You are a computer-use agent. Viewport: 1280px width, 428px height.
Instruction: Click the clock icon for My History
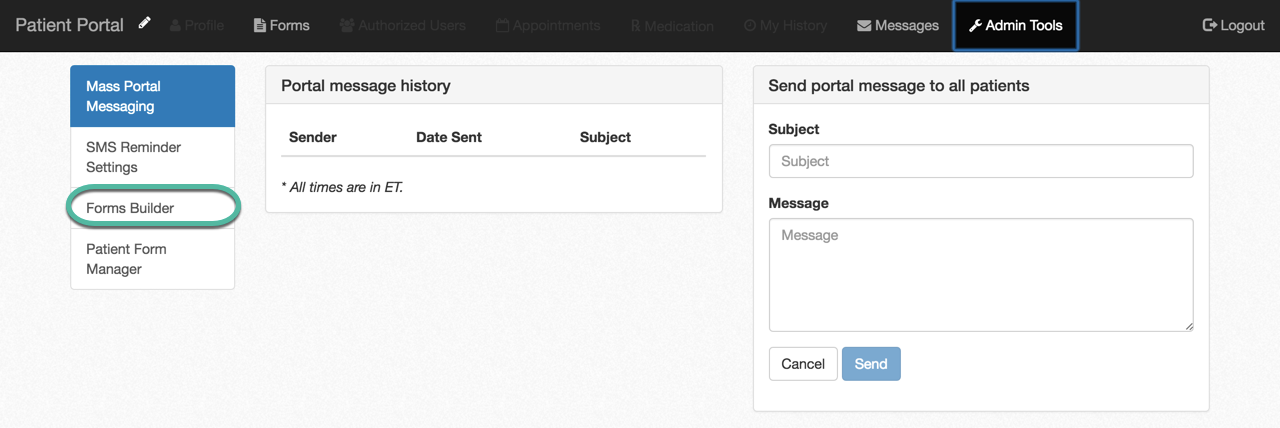(x=750, y=26)
